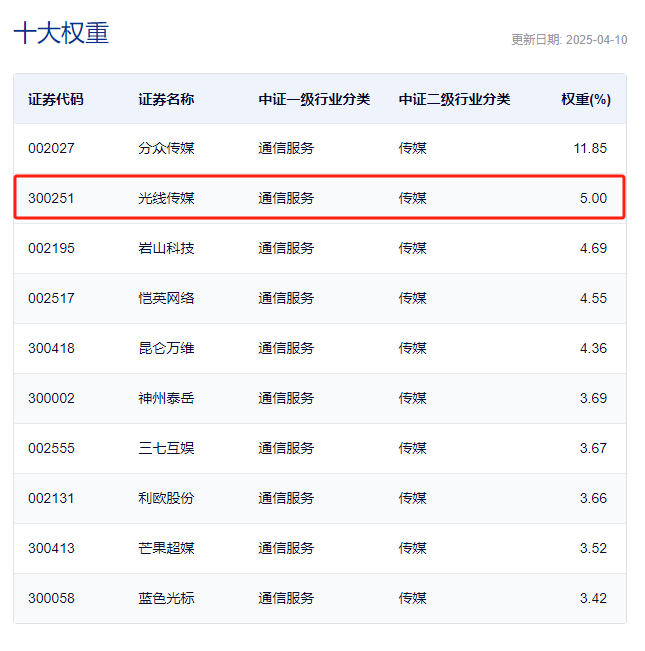Select stock name 光线传媒
Image resolution: width=645 pixels, height=651 pixels.
[x=166, y=198]
